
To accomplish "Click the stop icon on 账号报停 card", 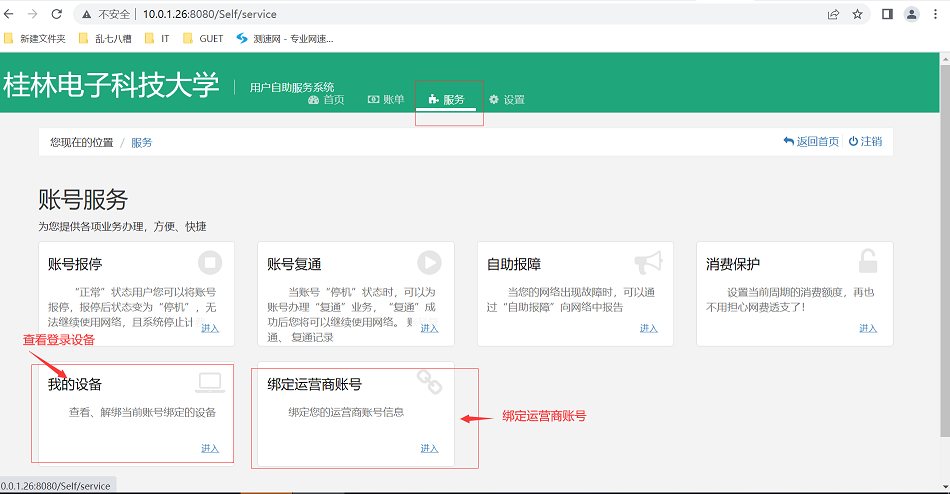I will click(210, 263).
